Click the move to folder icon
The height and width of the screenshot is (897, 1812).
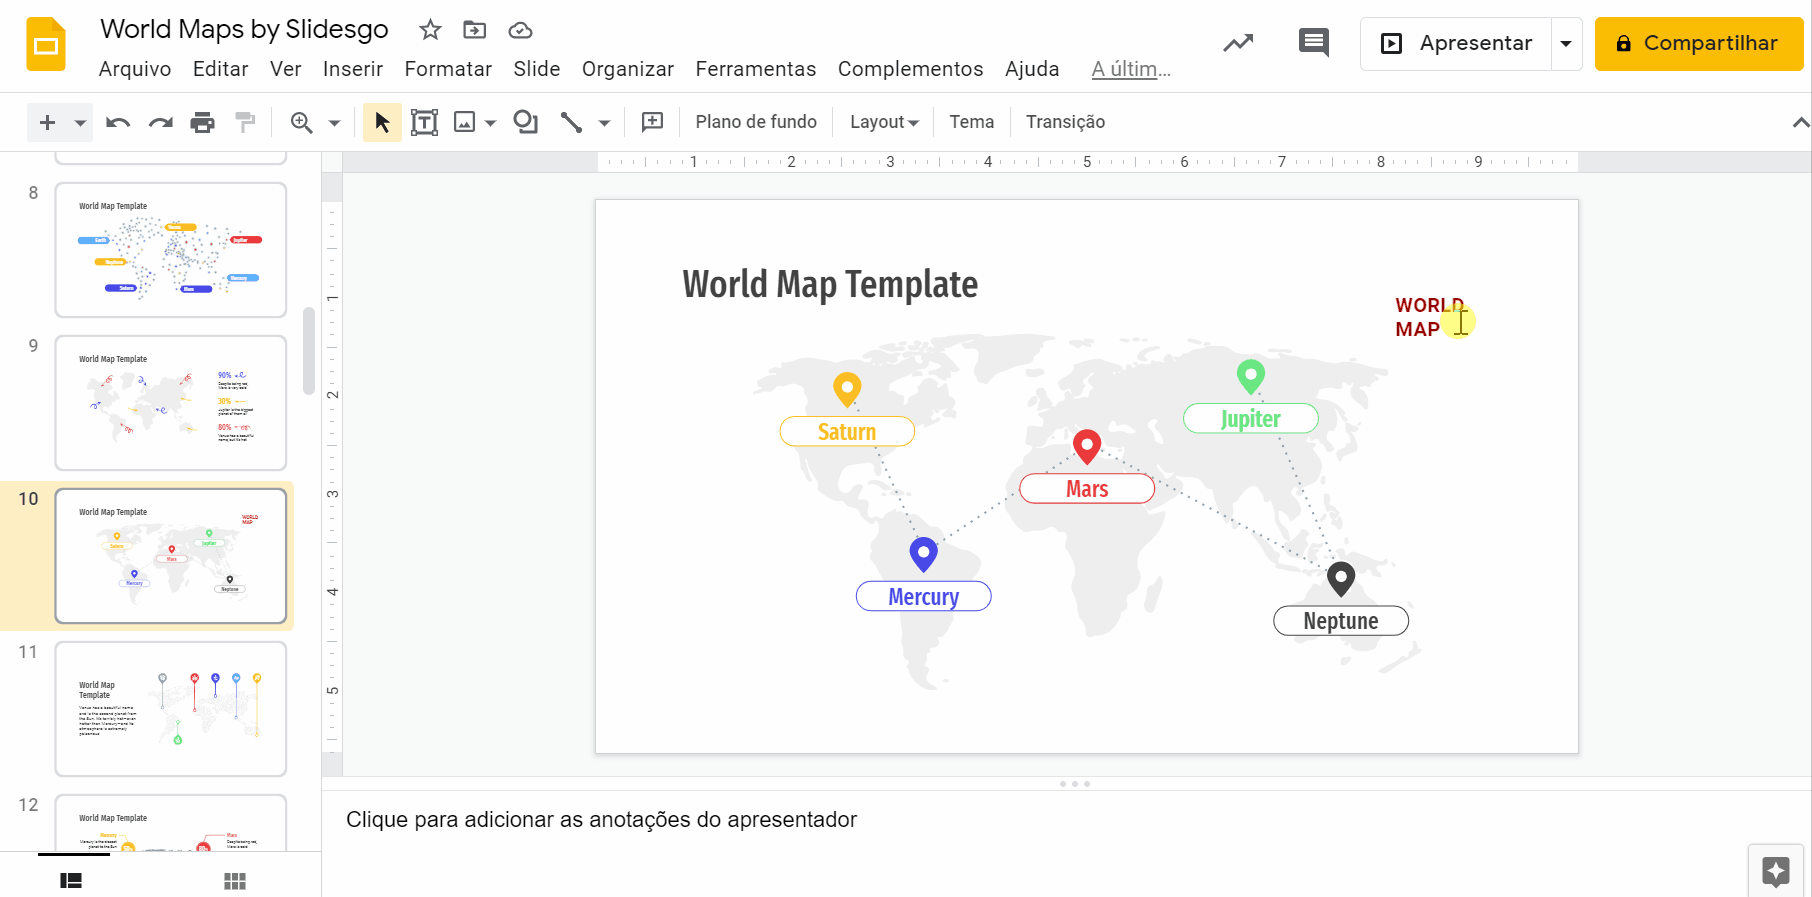pos(475,30)
